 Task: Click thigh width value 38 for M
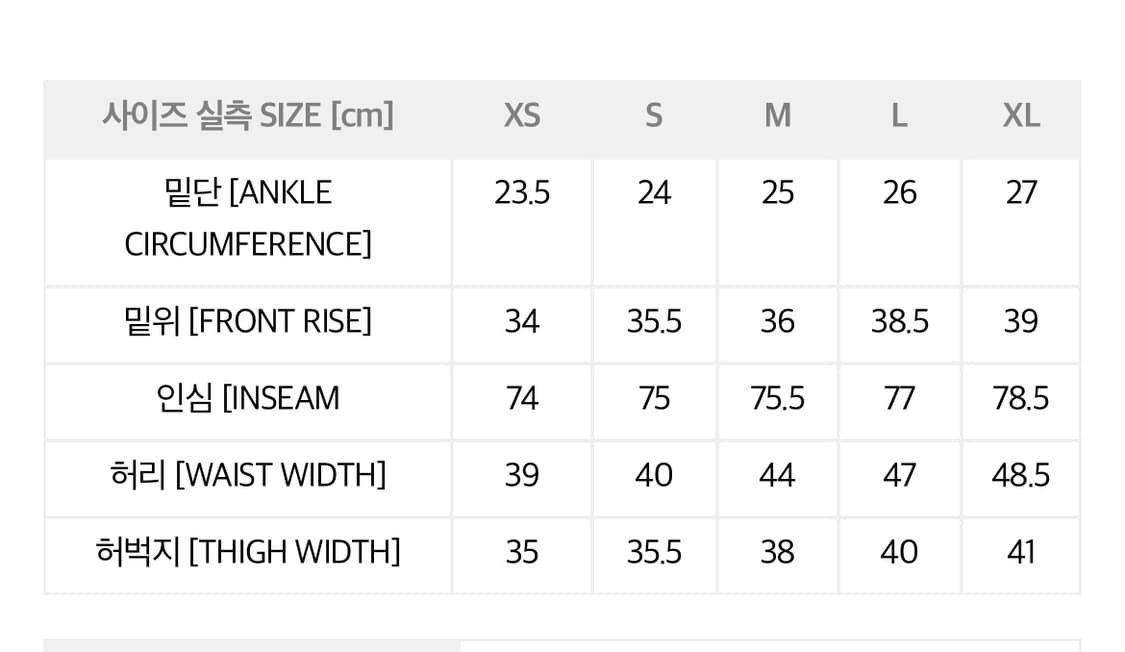[x=777, y=551]
